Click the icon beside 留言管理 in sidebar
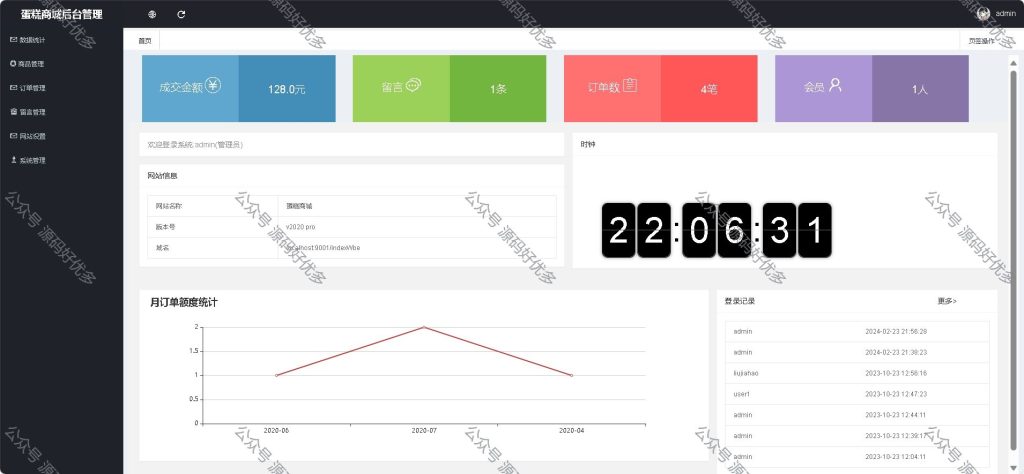The height and width of the screenshot is (474, 1024). coord(13,112)
